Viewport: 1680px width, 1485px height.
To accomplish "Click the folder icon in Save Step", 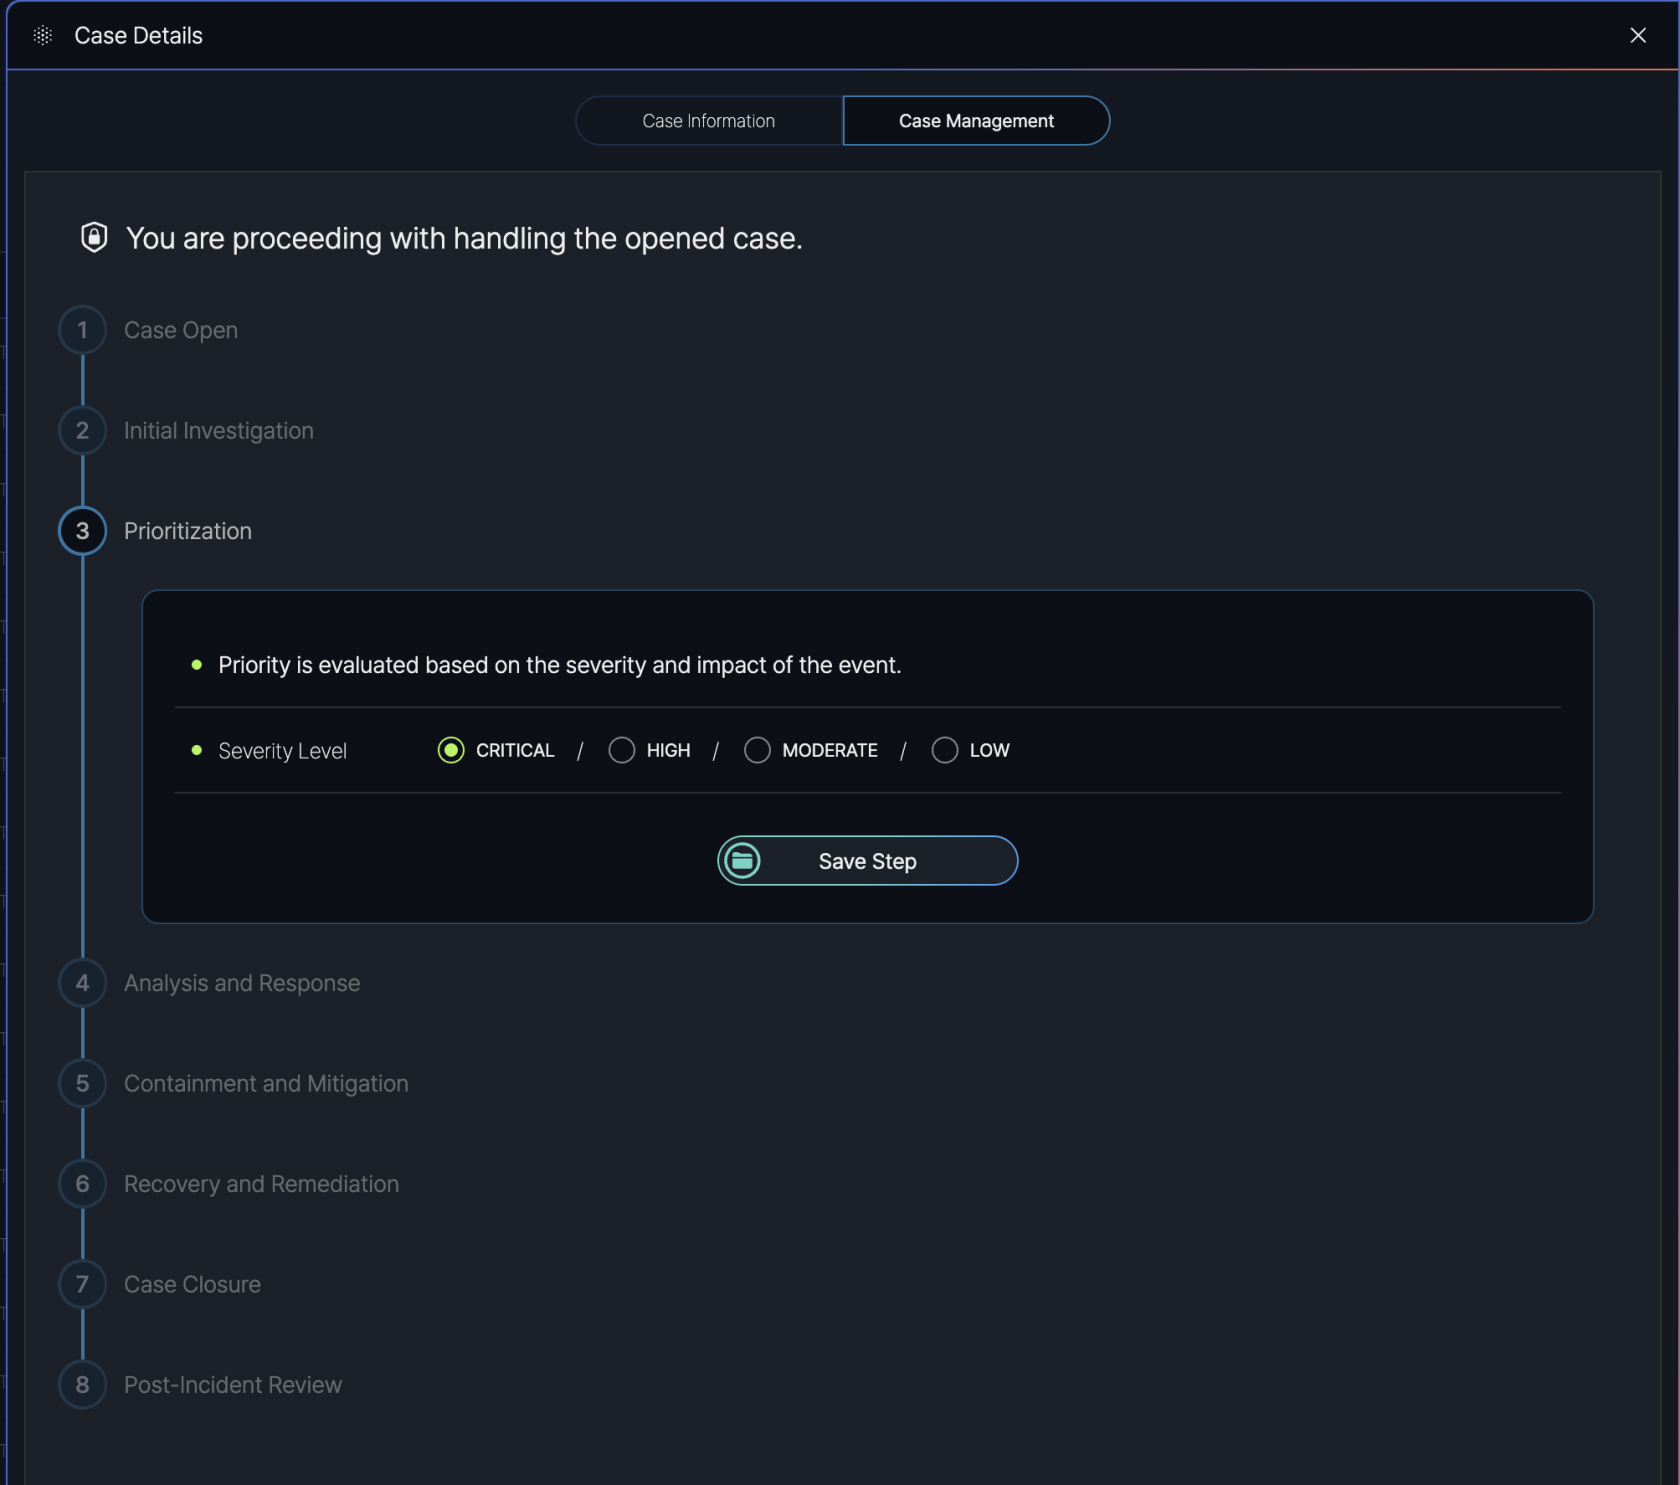I will click(x=742, y=861).
